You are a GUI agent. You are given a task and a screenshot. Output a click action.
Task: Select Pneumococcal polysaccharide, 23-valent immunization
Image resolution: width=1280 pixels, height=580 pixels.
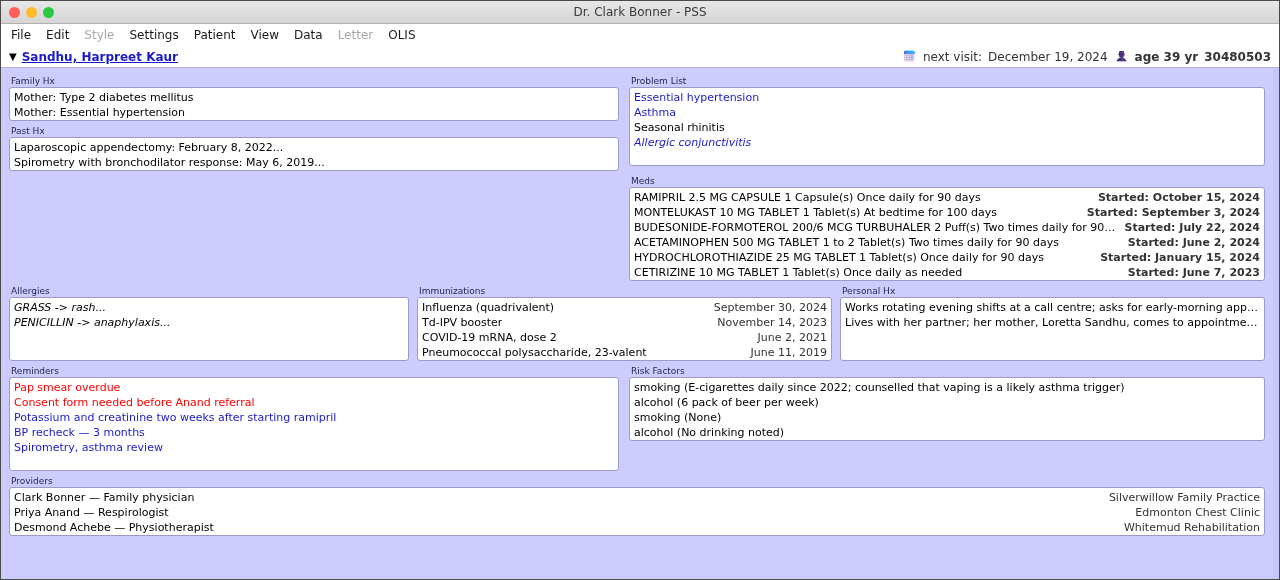pyautogui.click(x=624, y=353)
